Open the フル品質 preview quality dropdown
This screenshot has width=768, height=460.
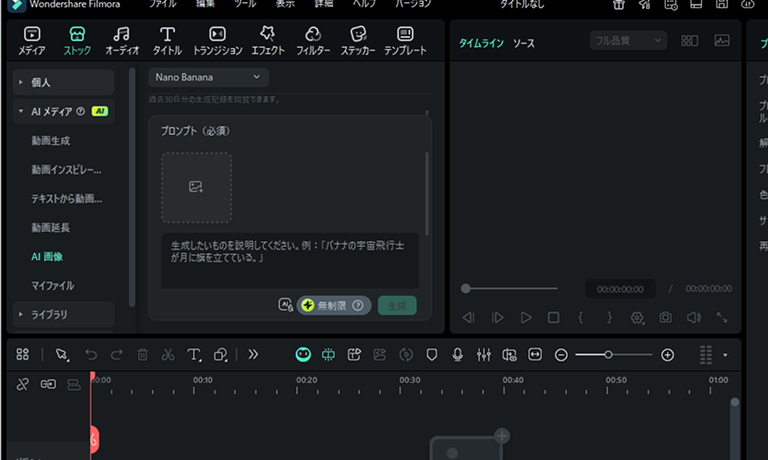(627, 41)
